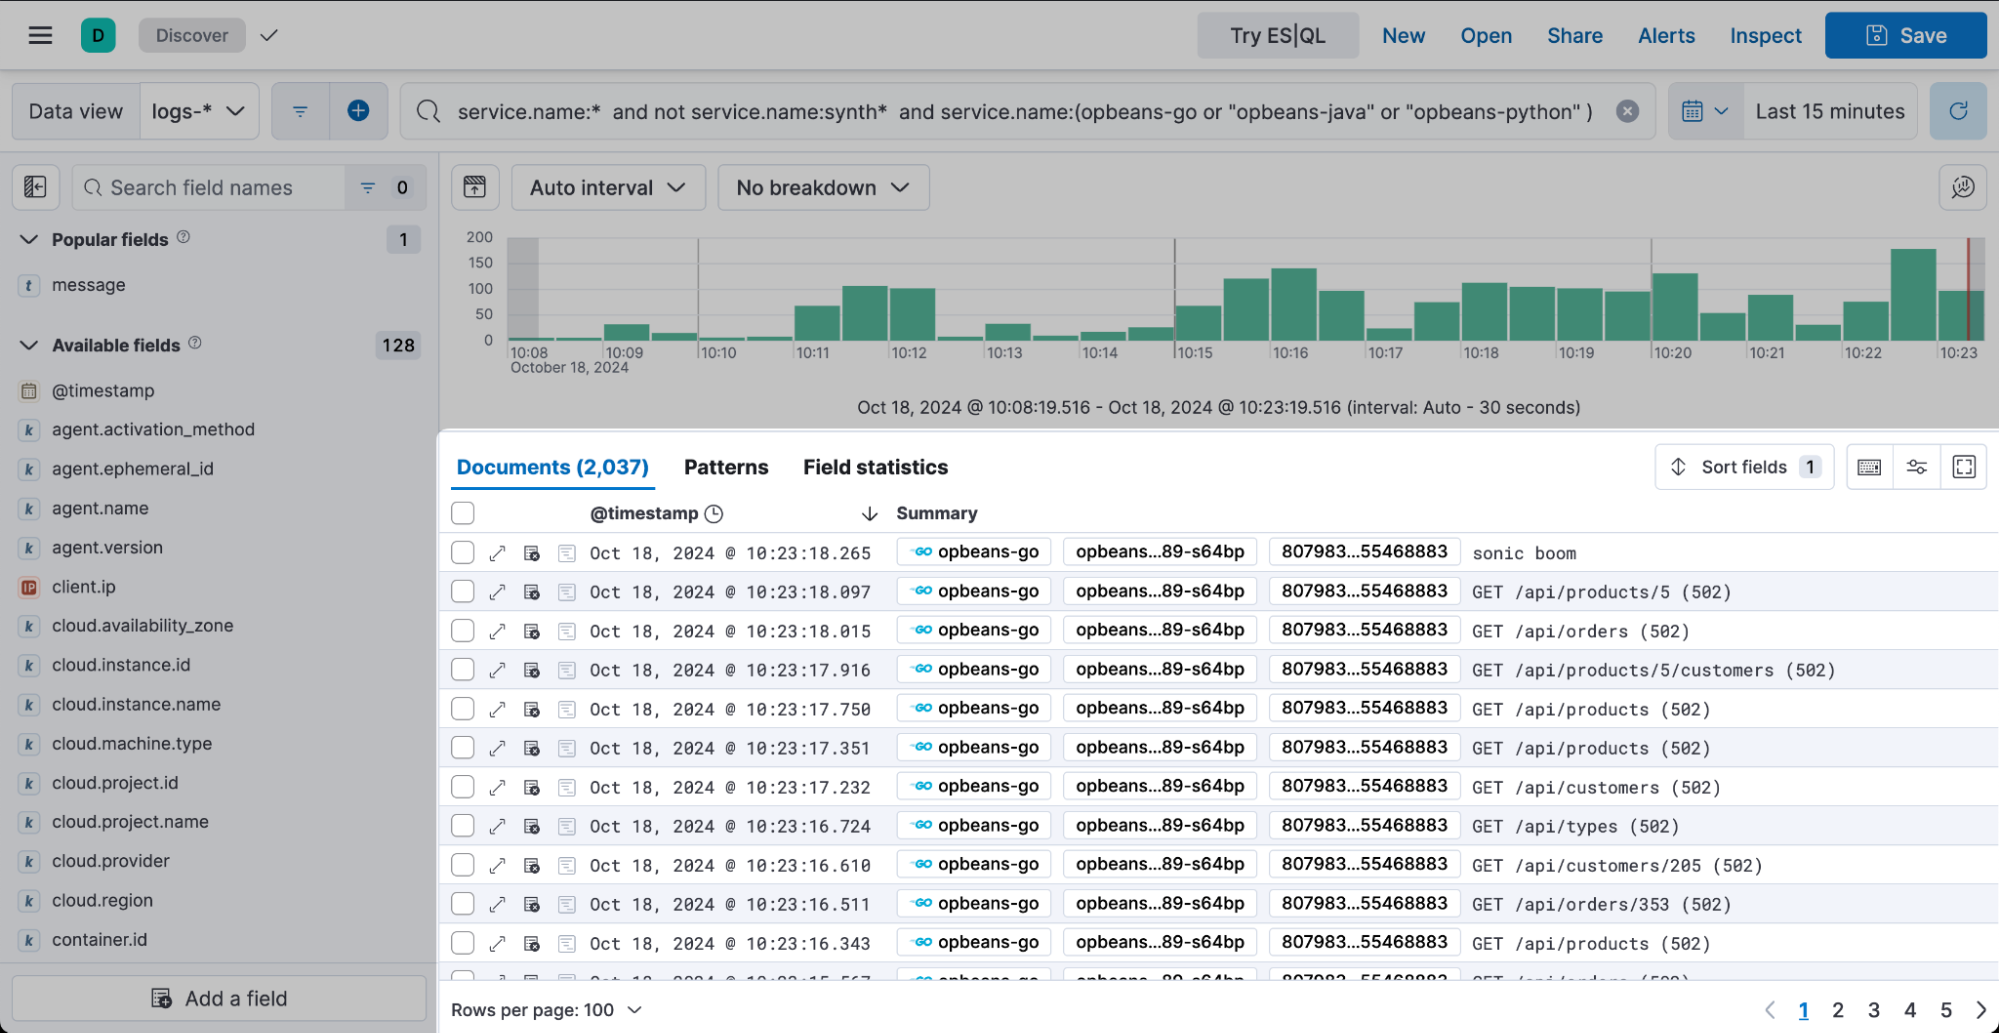Switch to the Field statistics tab

[875, 467]
